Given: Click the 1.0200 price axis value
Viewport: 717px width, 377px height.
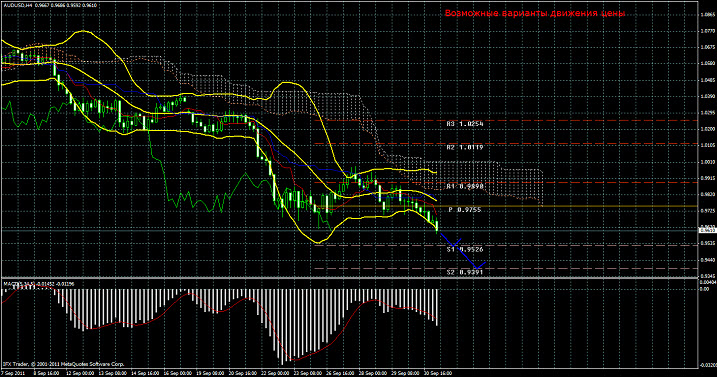Looking at the screenshot, I should pos(708,129).
